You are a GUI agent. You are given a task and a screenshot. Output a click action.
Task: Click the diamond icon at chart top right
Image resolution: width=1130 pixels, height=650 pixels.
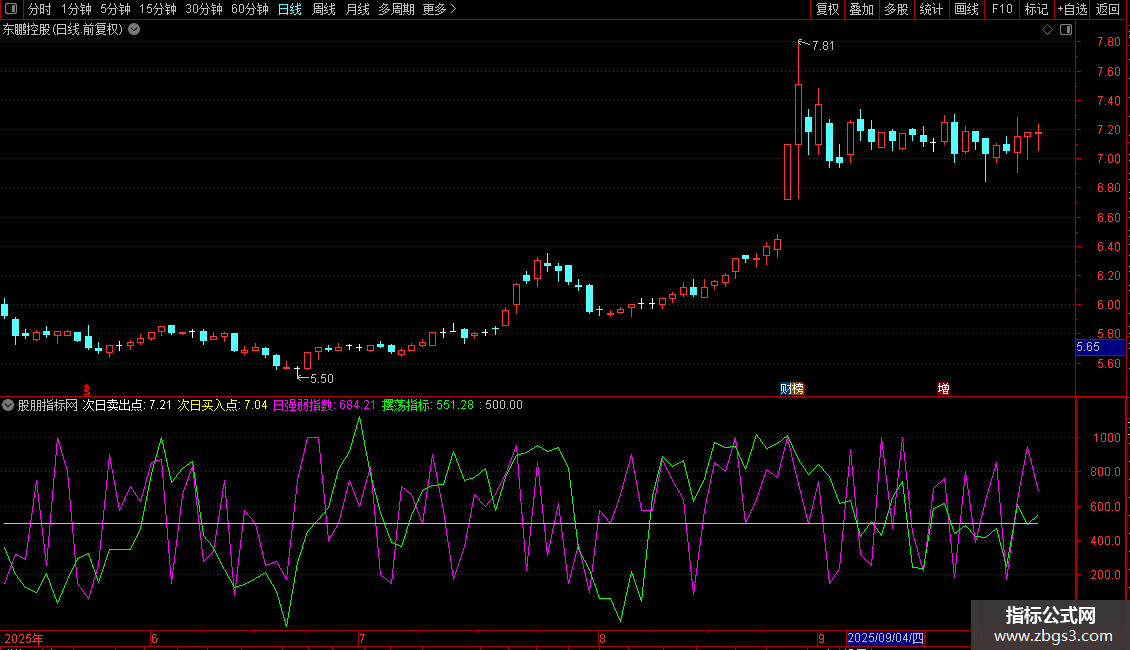[1048, 29]
